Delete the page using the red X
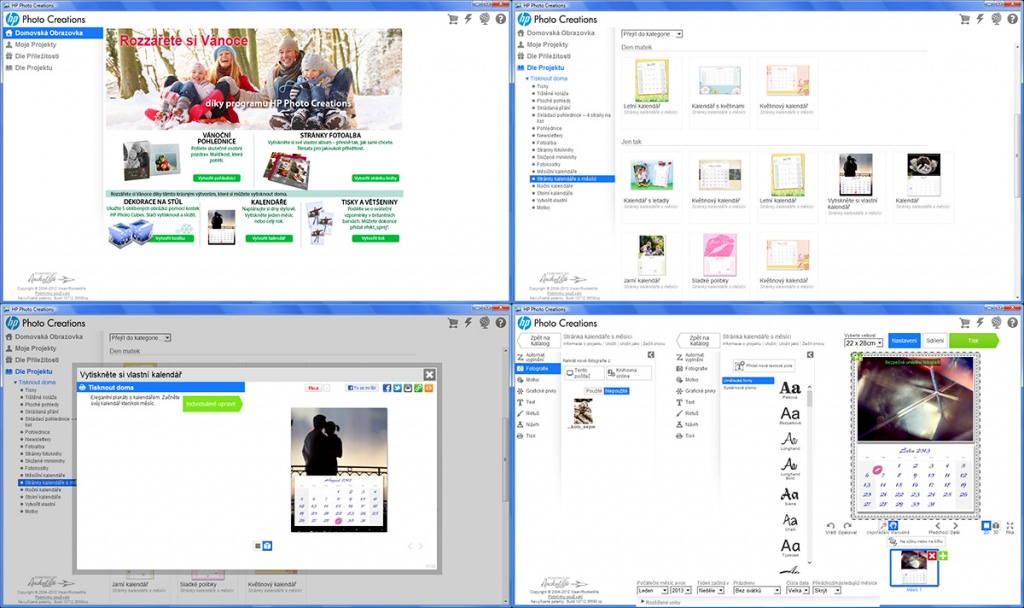The image size is (1024, 608). (x=932, y=556)
